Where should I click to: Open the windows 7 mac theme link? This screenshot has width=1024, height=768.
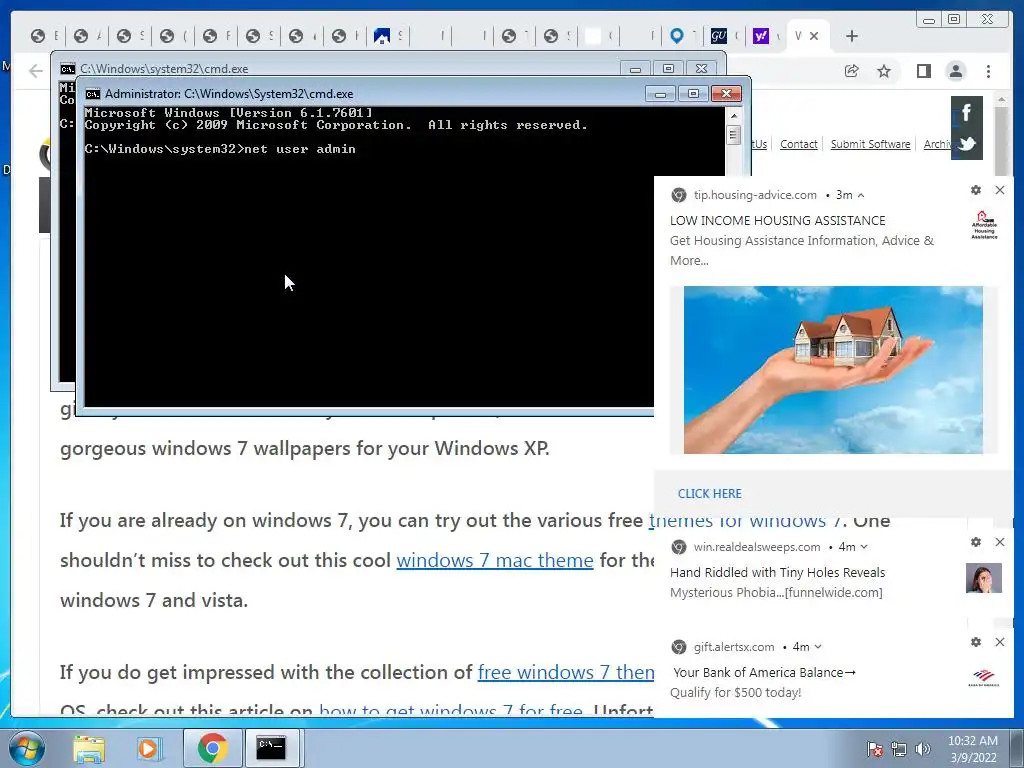(x=494, y=560)
